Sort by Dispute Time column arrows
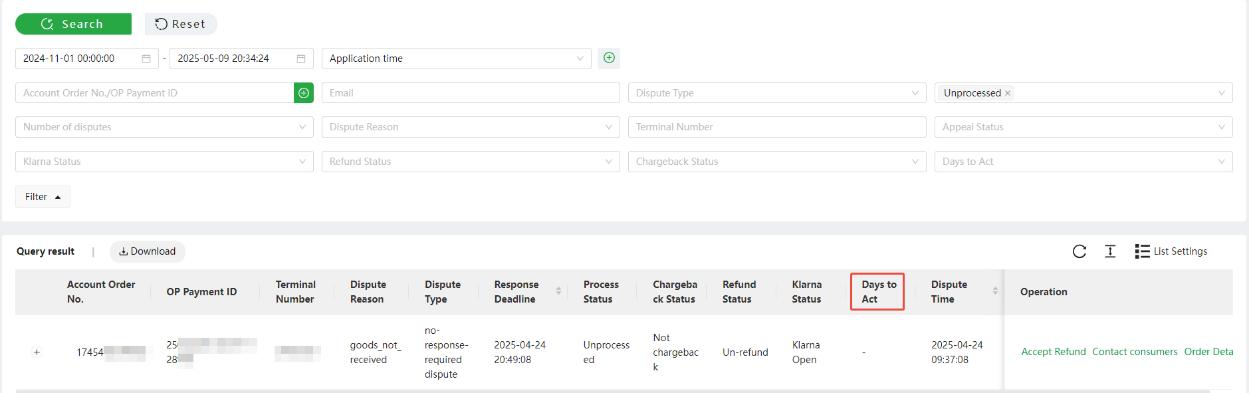This screenshot has height=393, width=1249. 995,291
